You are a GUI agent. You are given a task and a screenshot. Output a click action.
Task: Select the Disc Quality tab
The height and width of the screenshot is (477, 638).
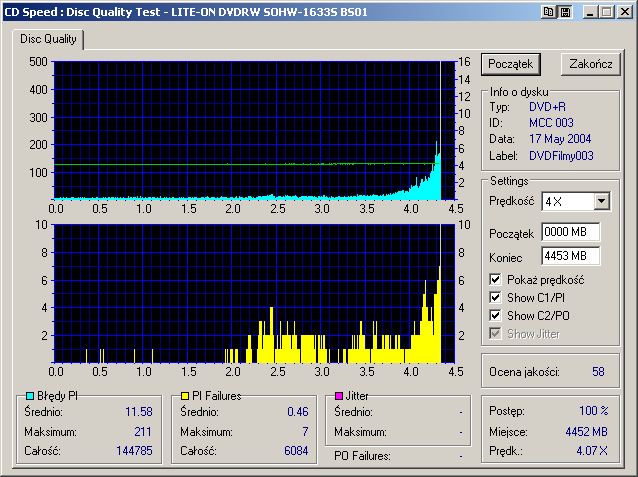coord(48,39)
